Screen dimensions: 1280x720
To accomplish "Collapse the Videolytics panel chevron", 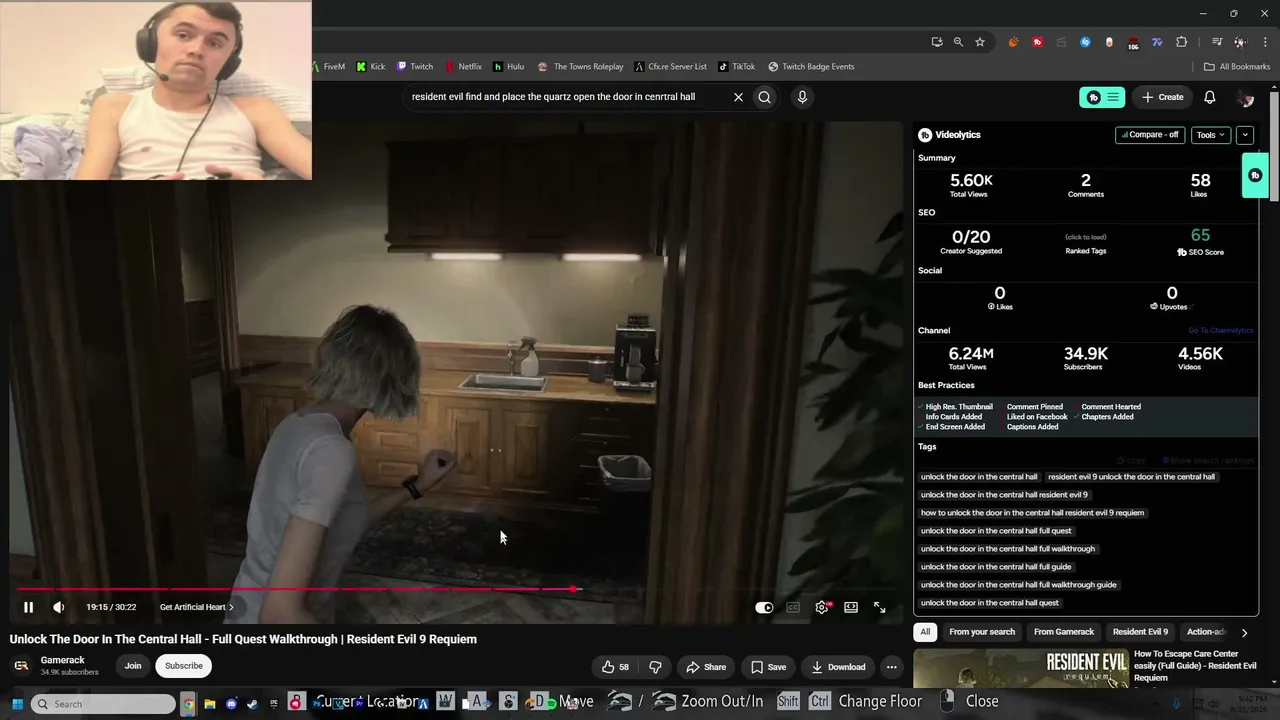I will click(1245, 135).
